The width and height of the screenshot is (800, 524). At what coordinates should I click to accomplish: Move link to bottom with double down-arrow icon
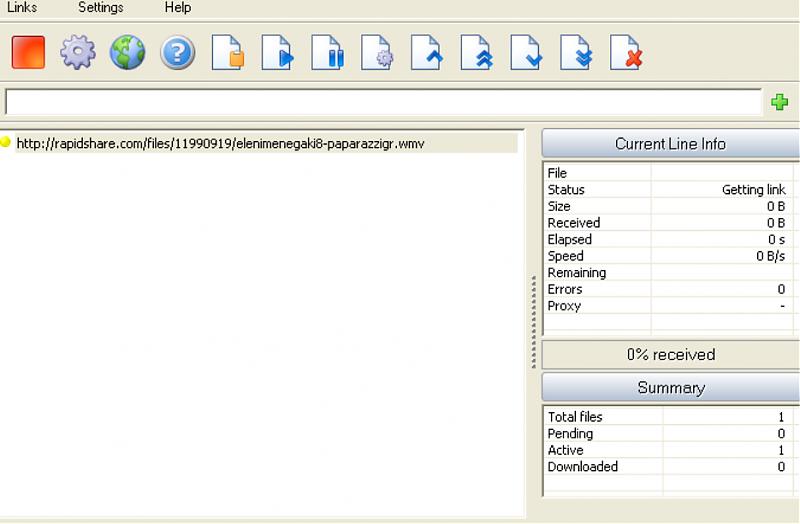pyautogui.click(x=576, y=52)
